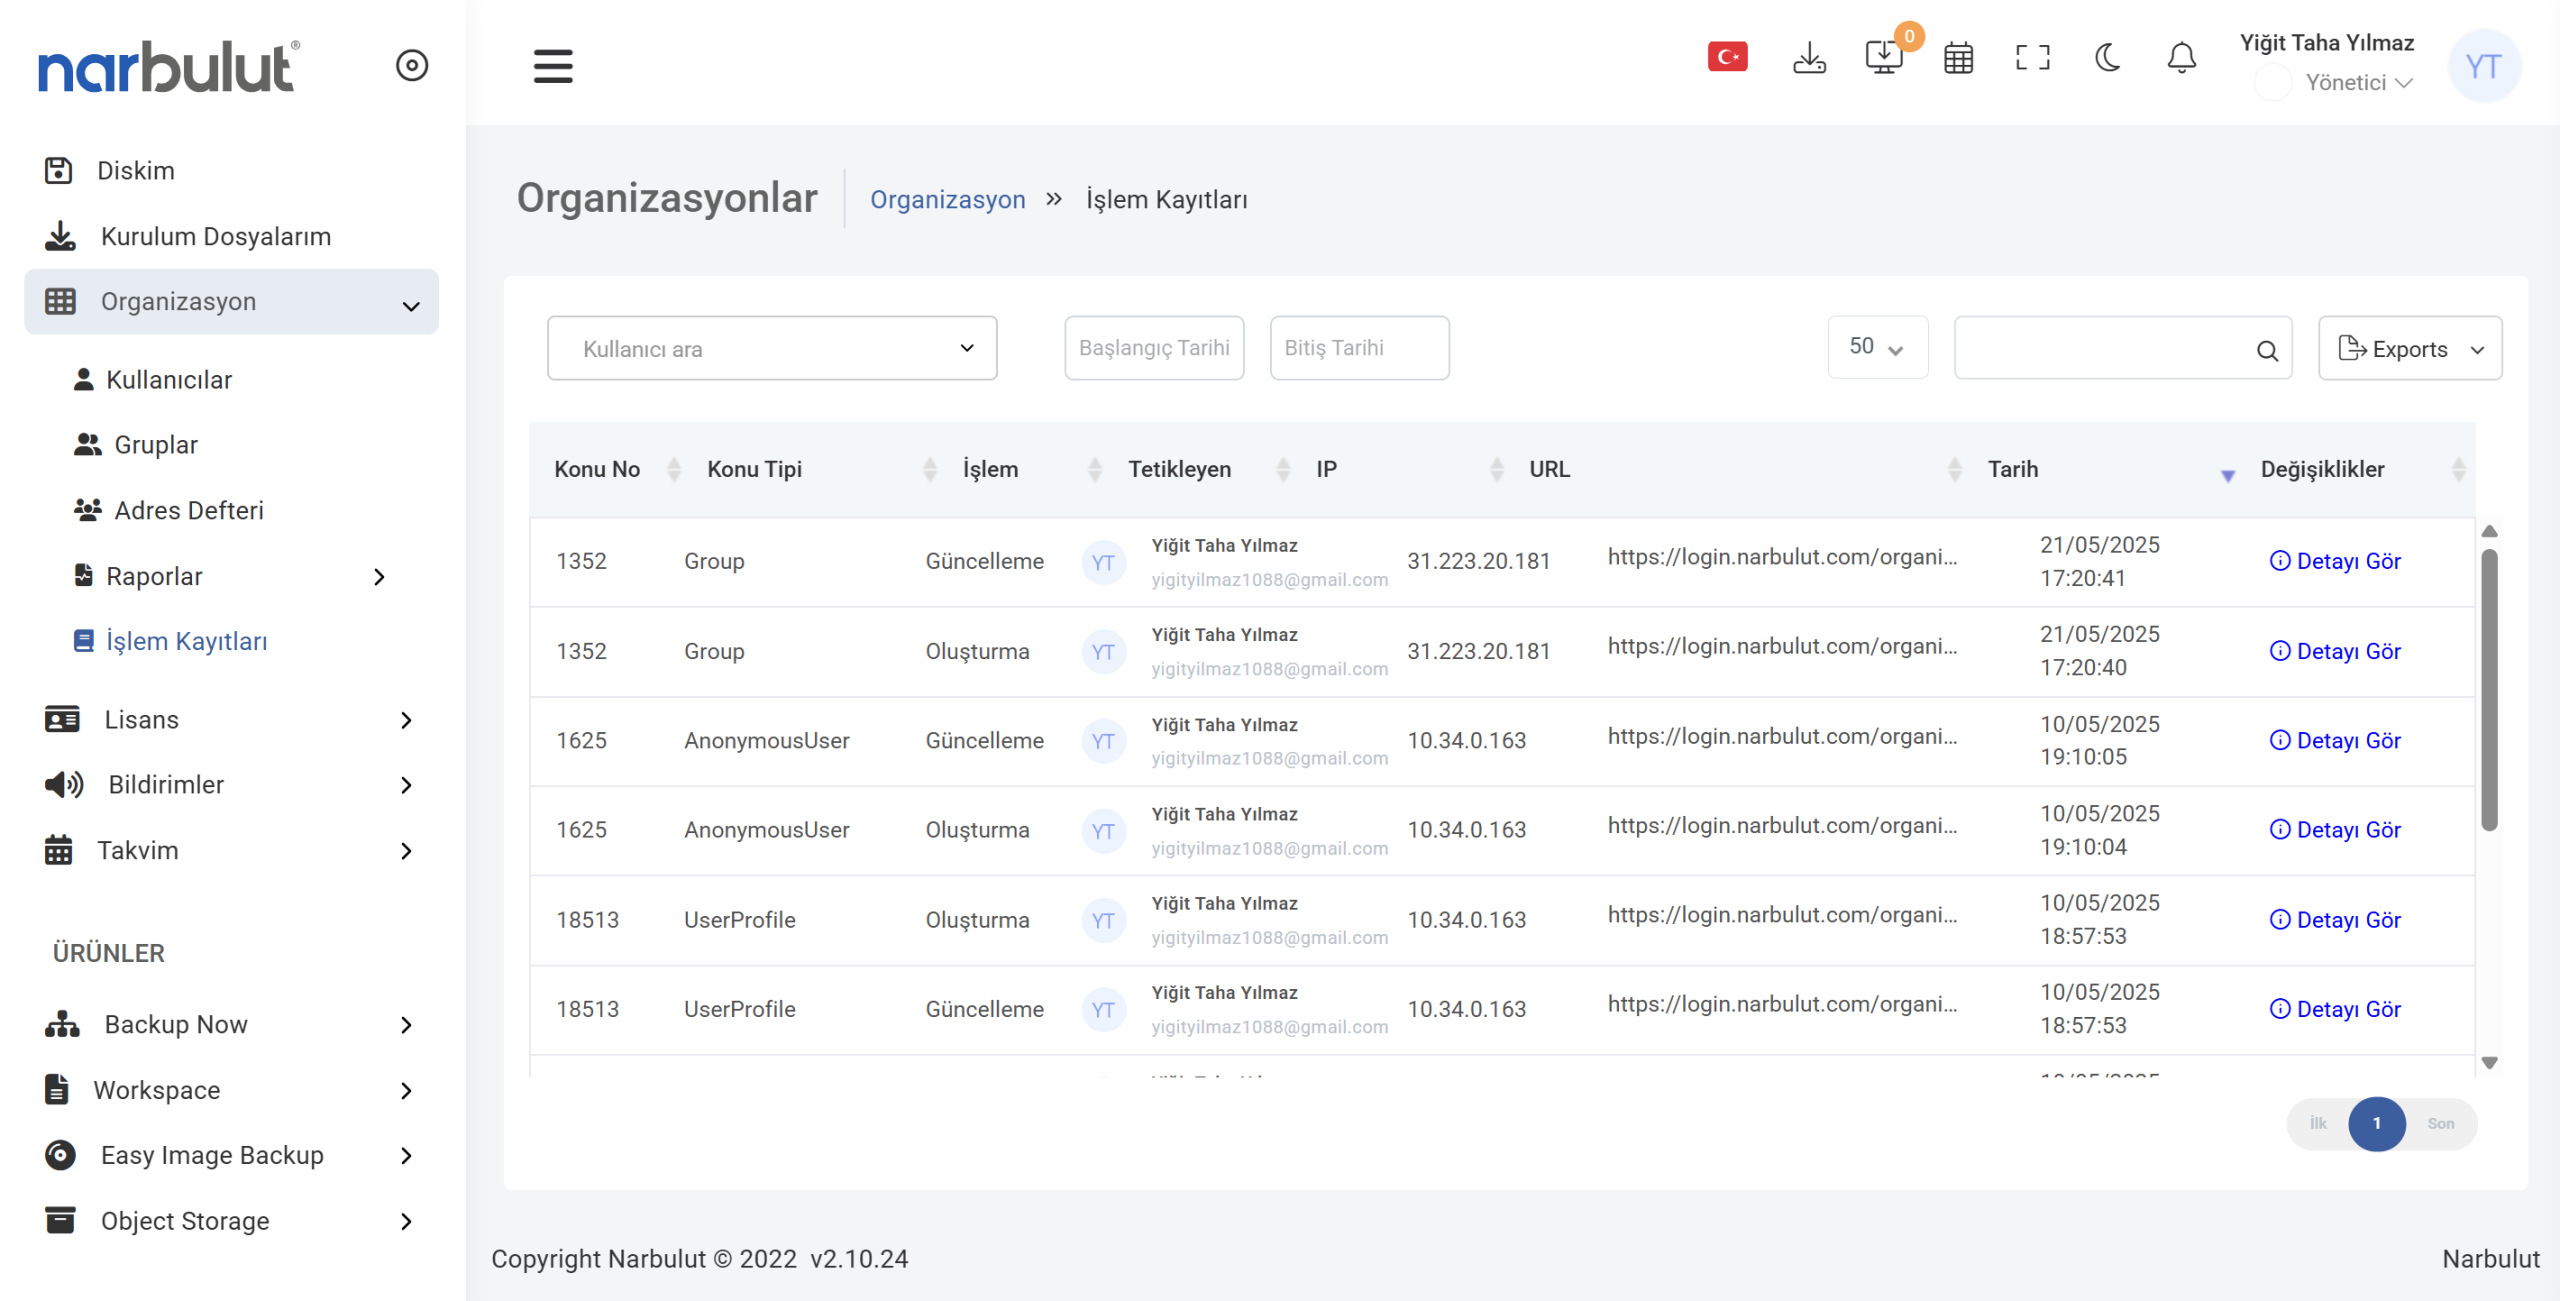Image resolution: width=2560 pixels, height=1301 pixels.
Task: Click the notifications bell icon
Action: coord(2181,58)
